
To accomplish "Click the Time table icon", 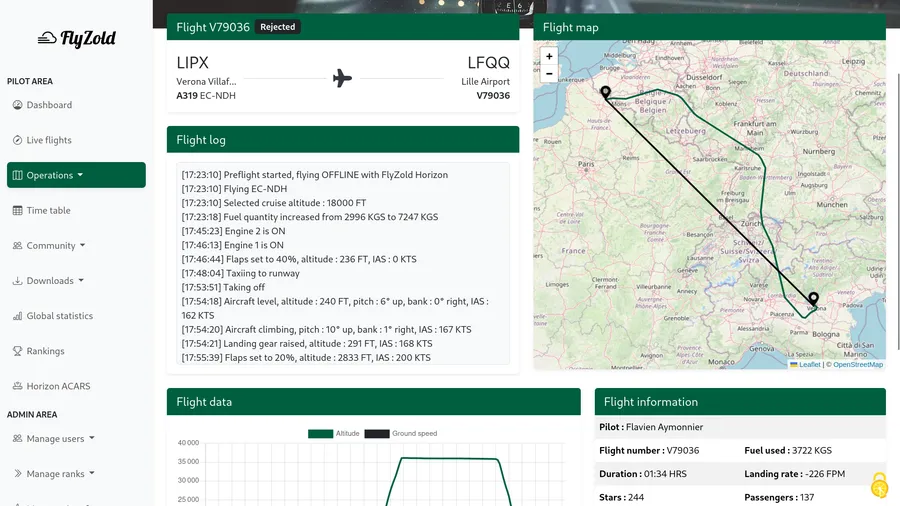I will (18, 211).
